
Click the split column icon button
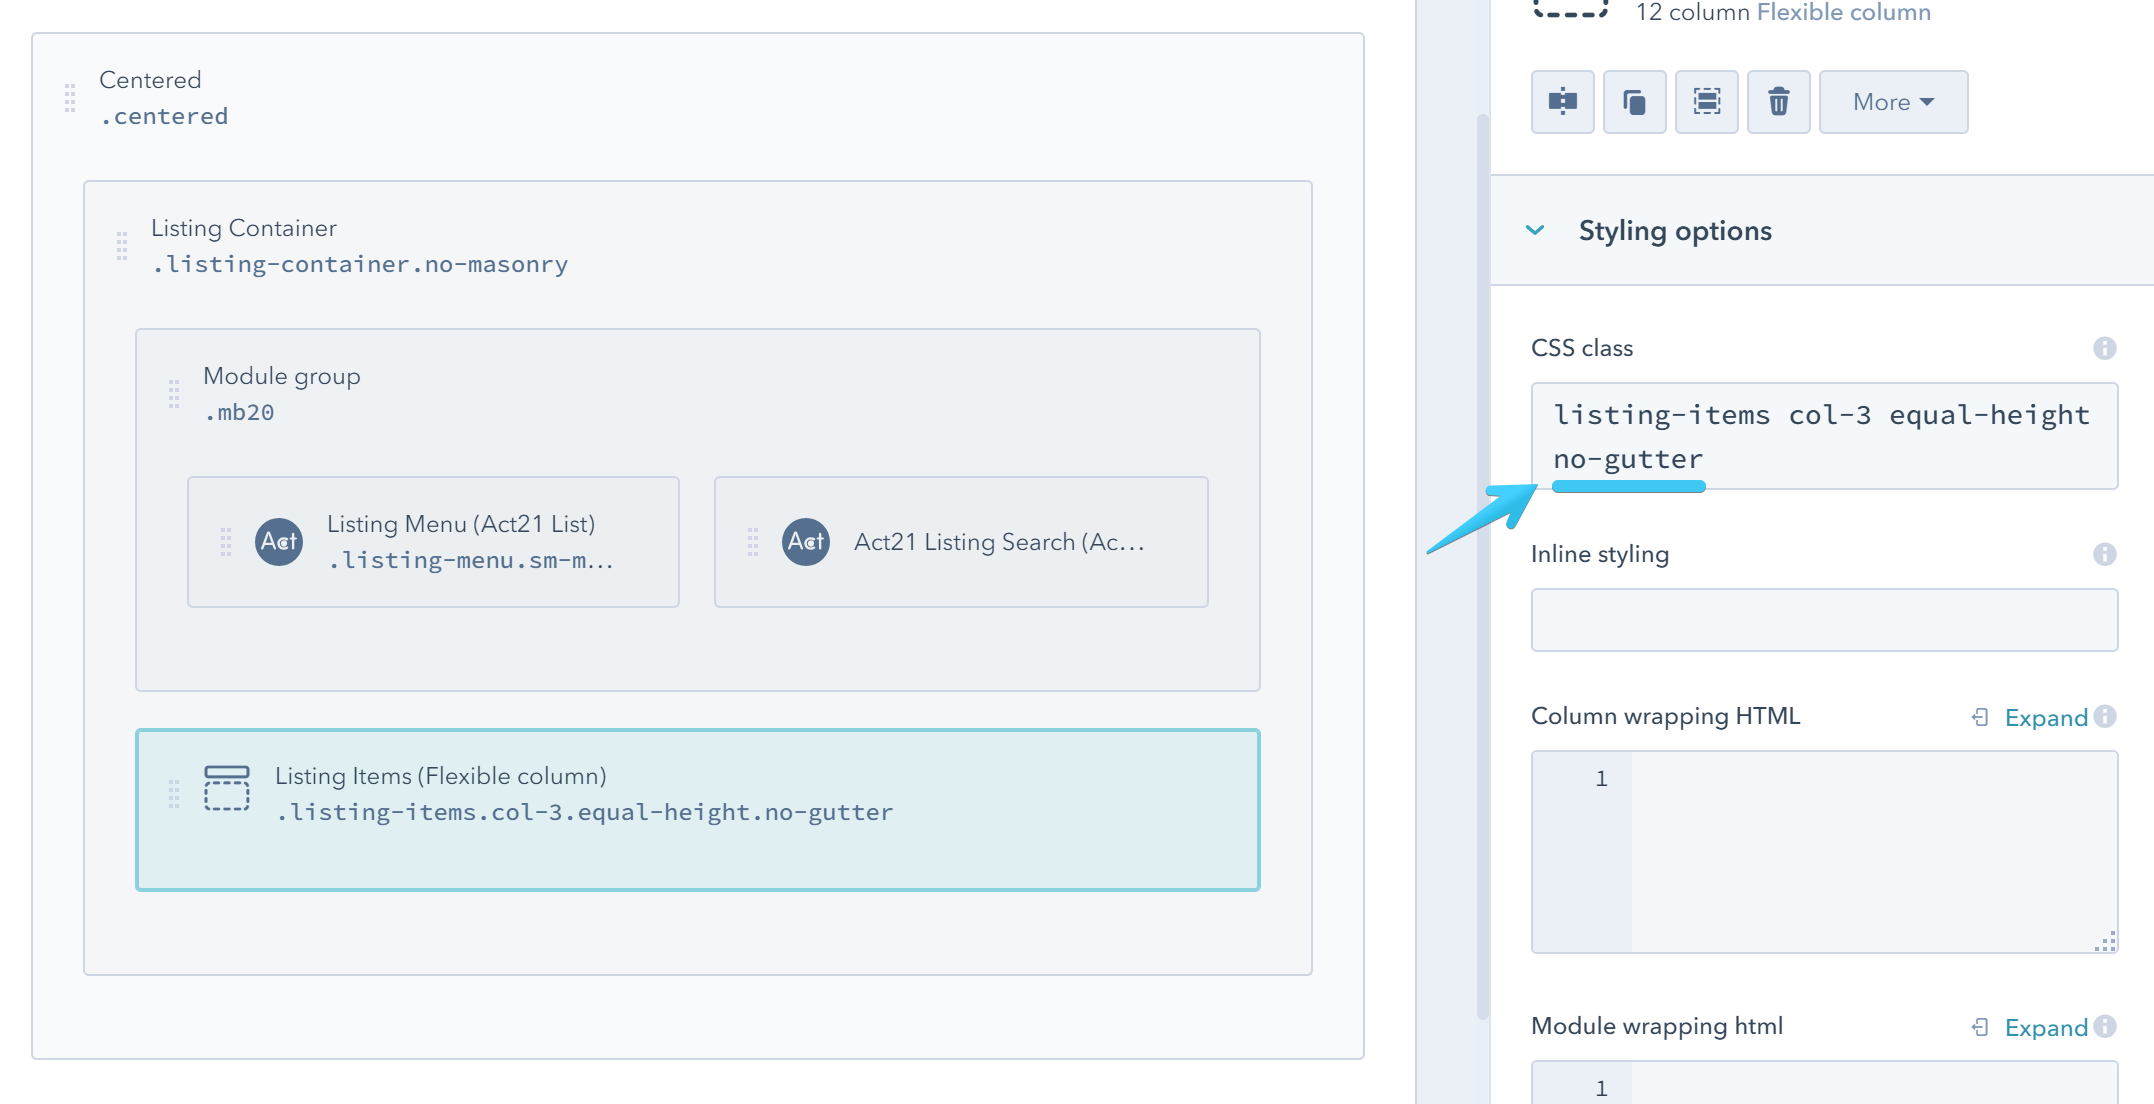coord(1562,102)
